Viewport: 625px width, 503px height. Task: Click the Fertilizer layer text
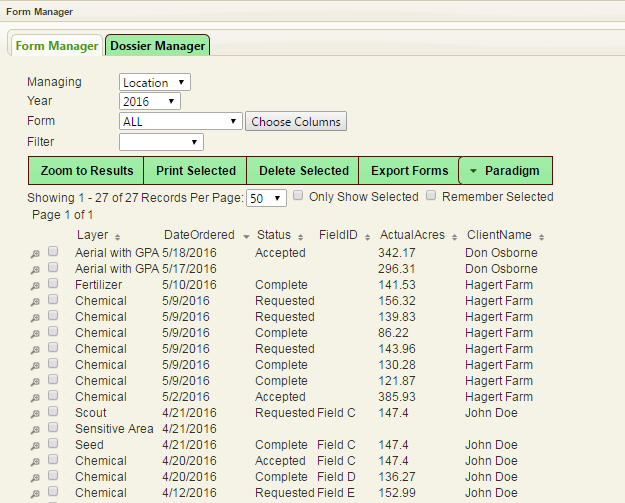pyautogui.click(x=98, y=285)
